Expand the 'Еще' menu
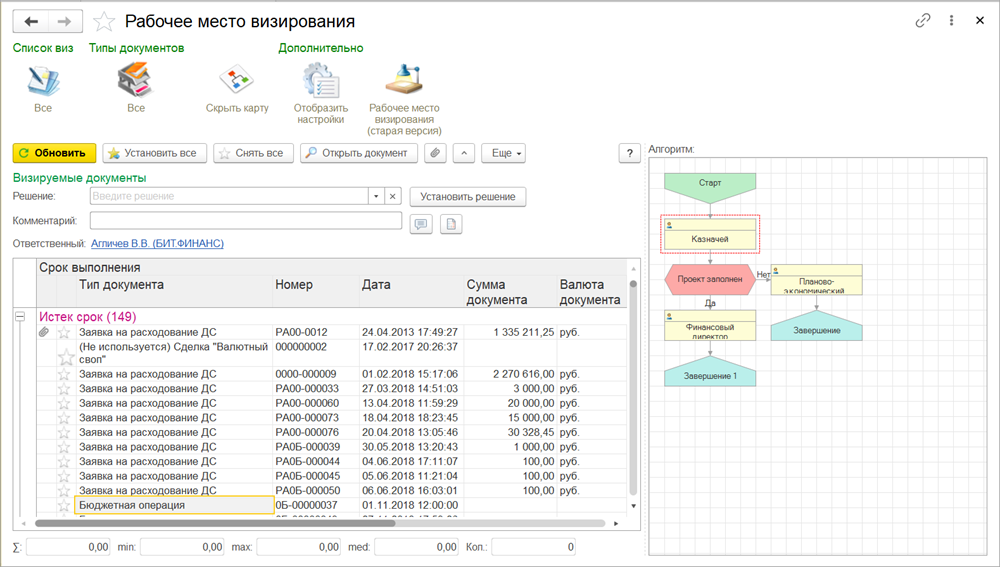 (503, 153)
